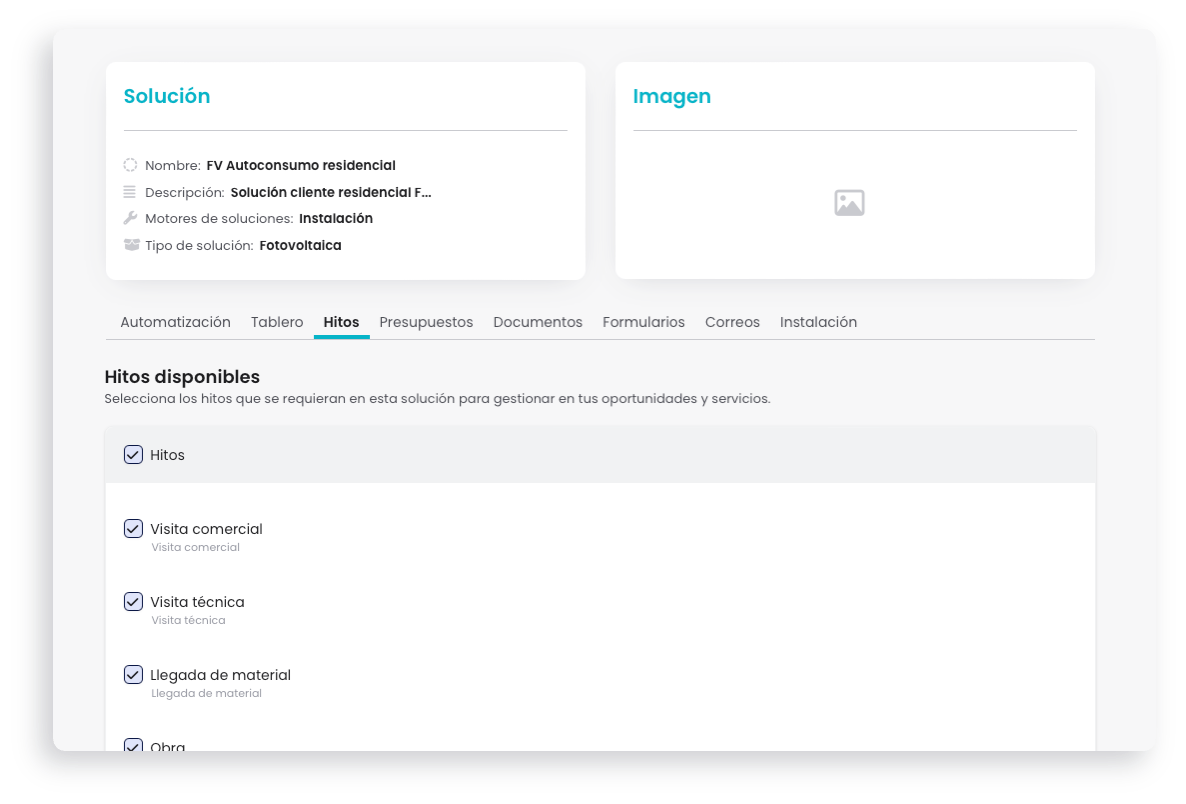
Task: Select the Hitos tab
Action: click(x=341, y=322)
